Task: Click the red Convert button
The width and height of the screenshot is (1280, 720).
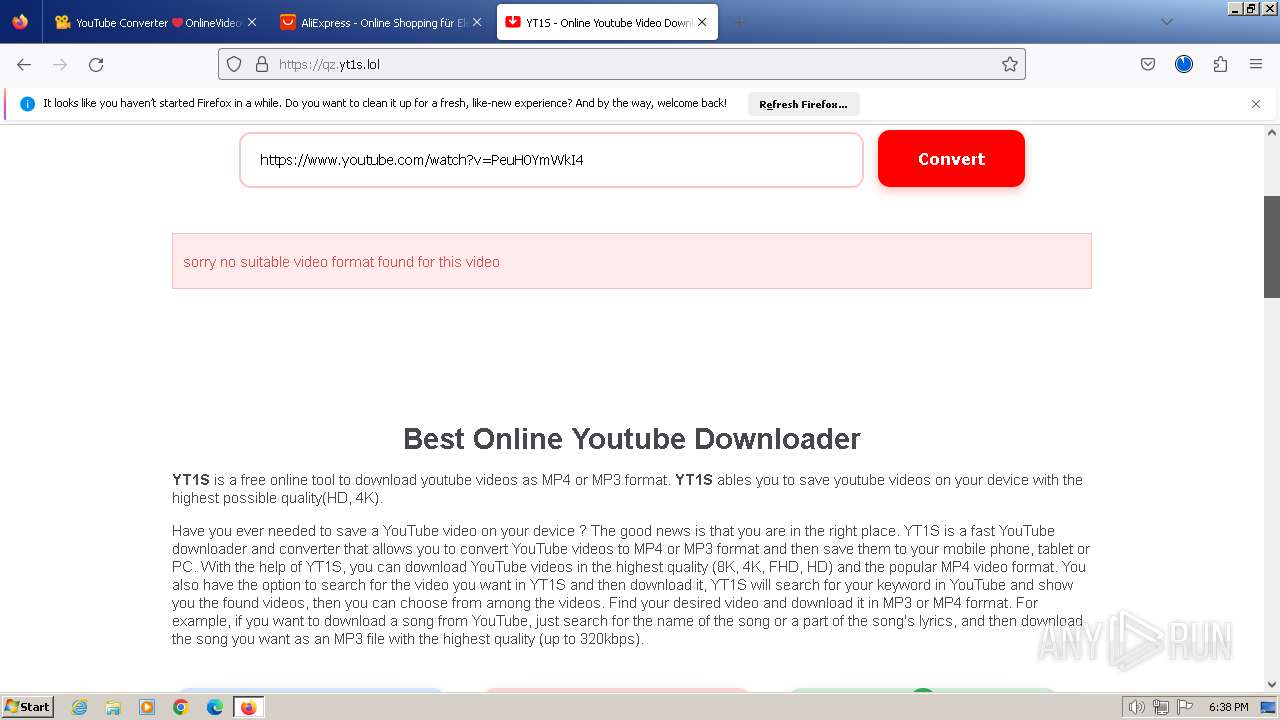Action: coord(951,159)
